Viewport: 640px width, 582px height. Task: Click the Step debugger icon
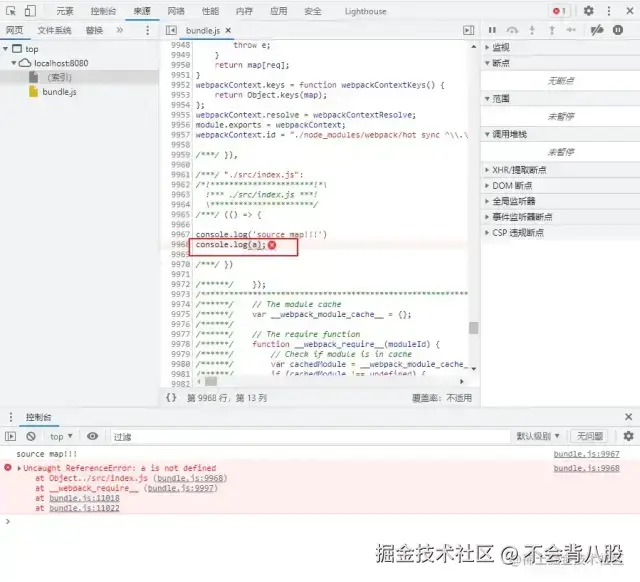click(x=571, y=30)
